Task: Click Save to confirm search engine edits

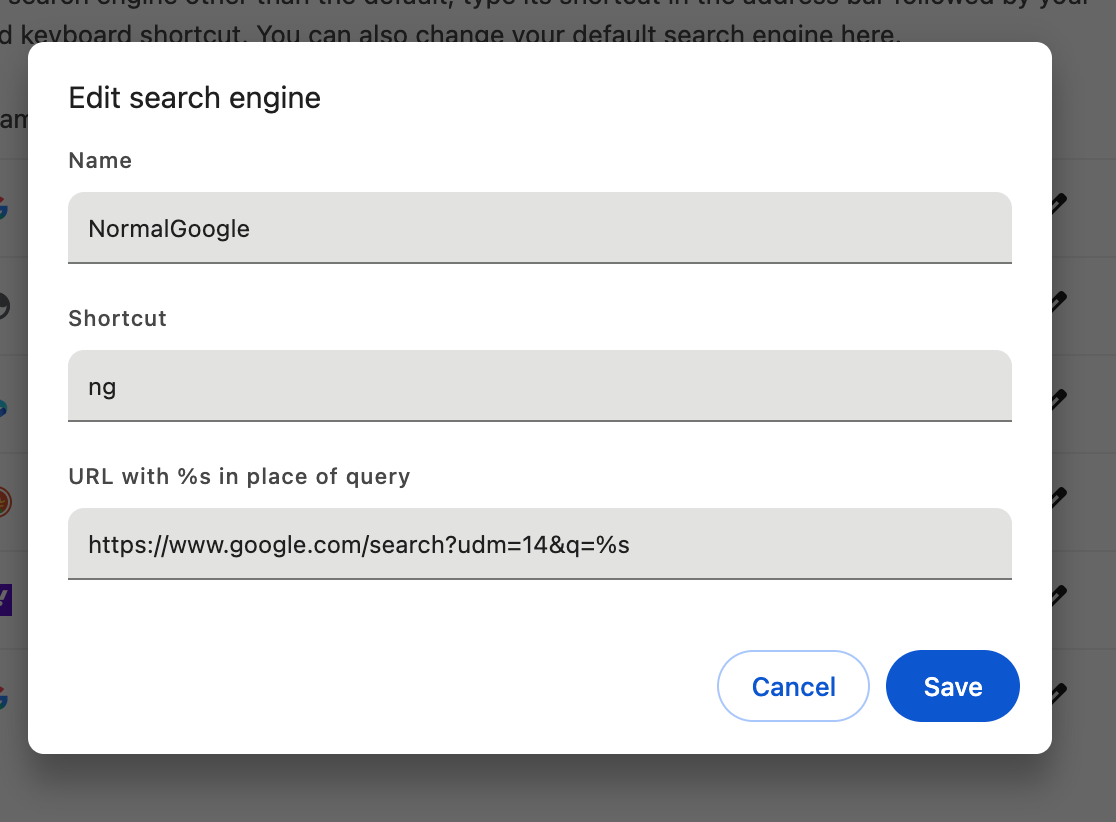Action: pyautogui.click(x=952, y=686)
